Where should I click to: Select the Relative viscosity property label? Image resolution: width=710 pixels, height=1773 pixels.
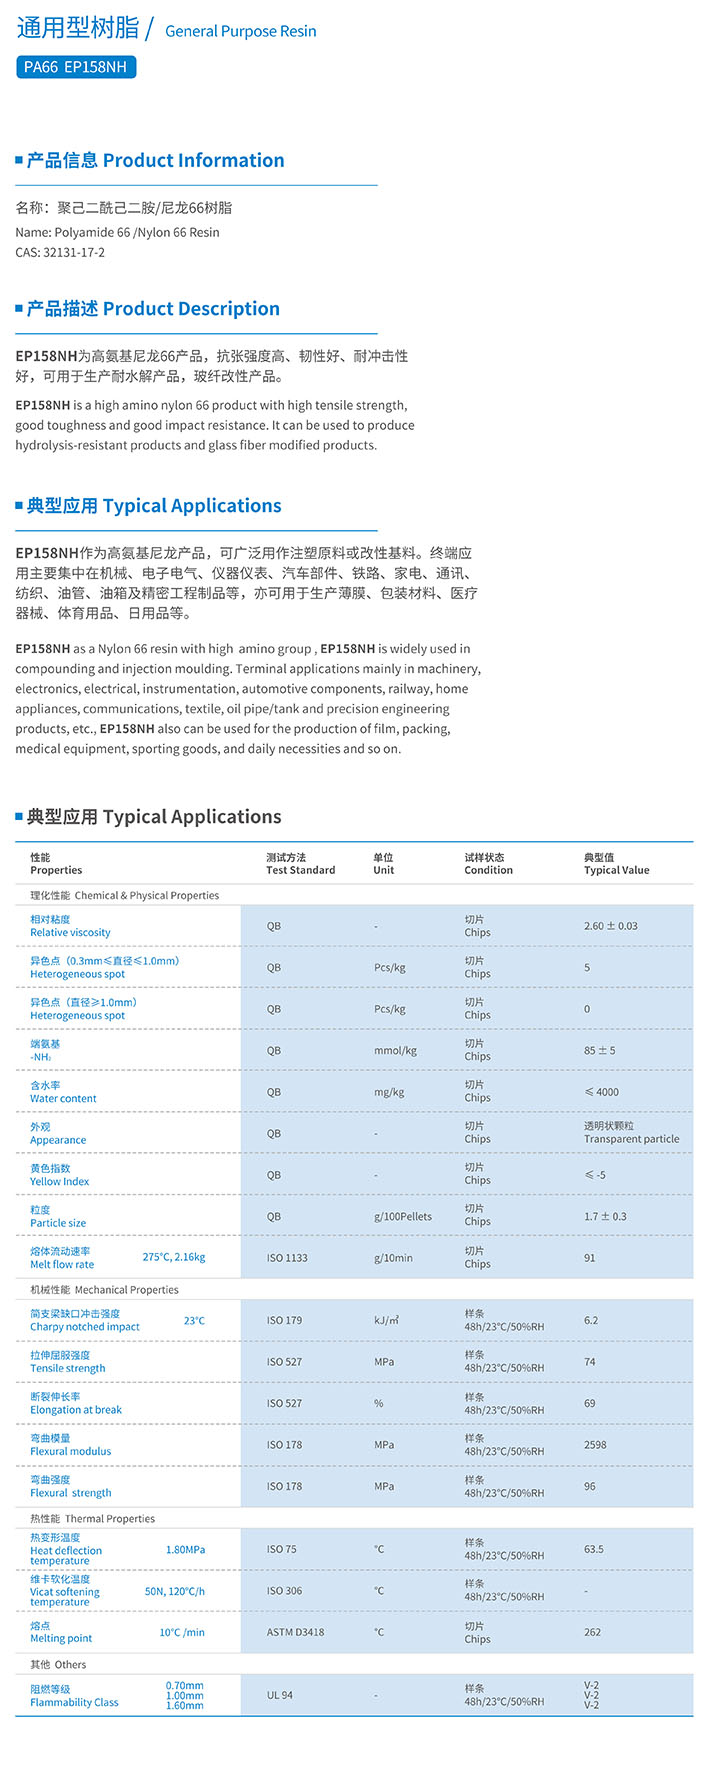pyautogui.click(x=70, y=932)
